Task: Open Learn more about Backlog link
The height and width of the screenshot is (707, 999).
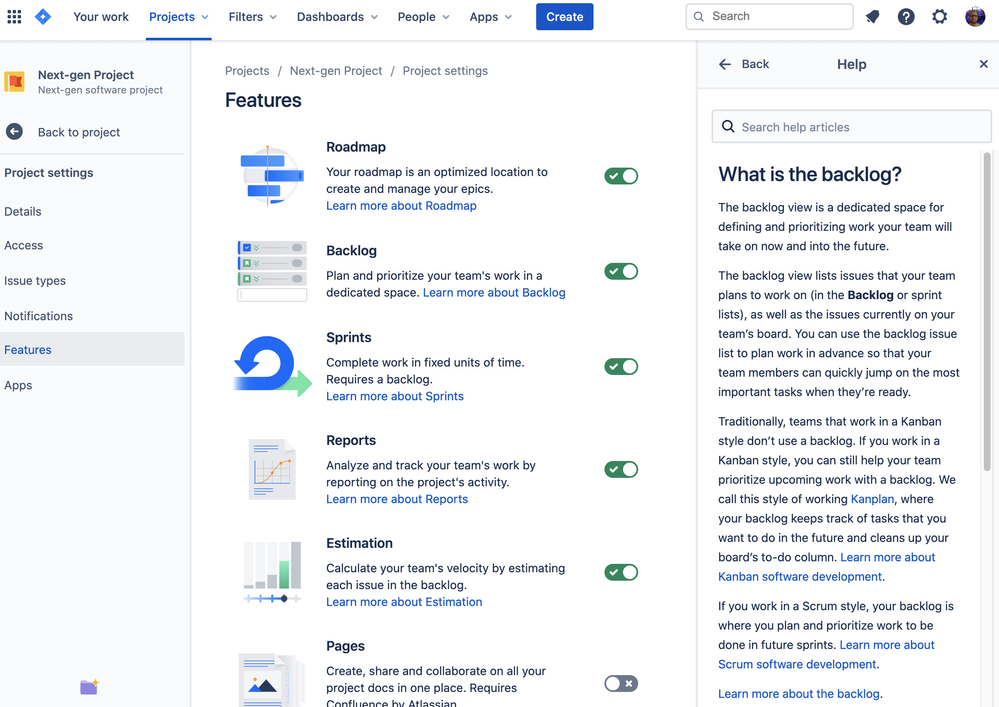Action: tap(494, 292)
